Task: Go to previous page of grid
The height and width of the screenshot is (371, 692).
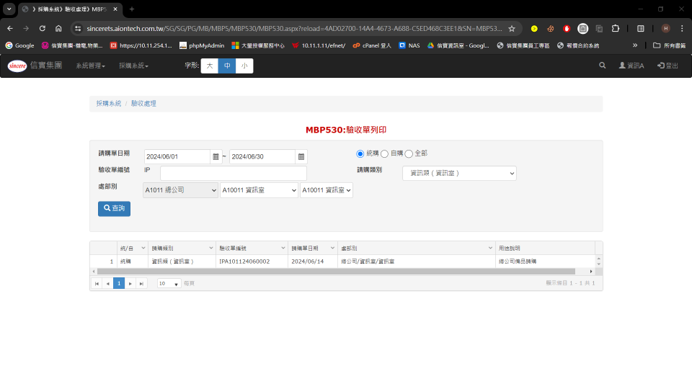Action: 108,284
